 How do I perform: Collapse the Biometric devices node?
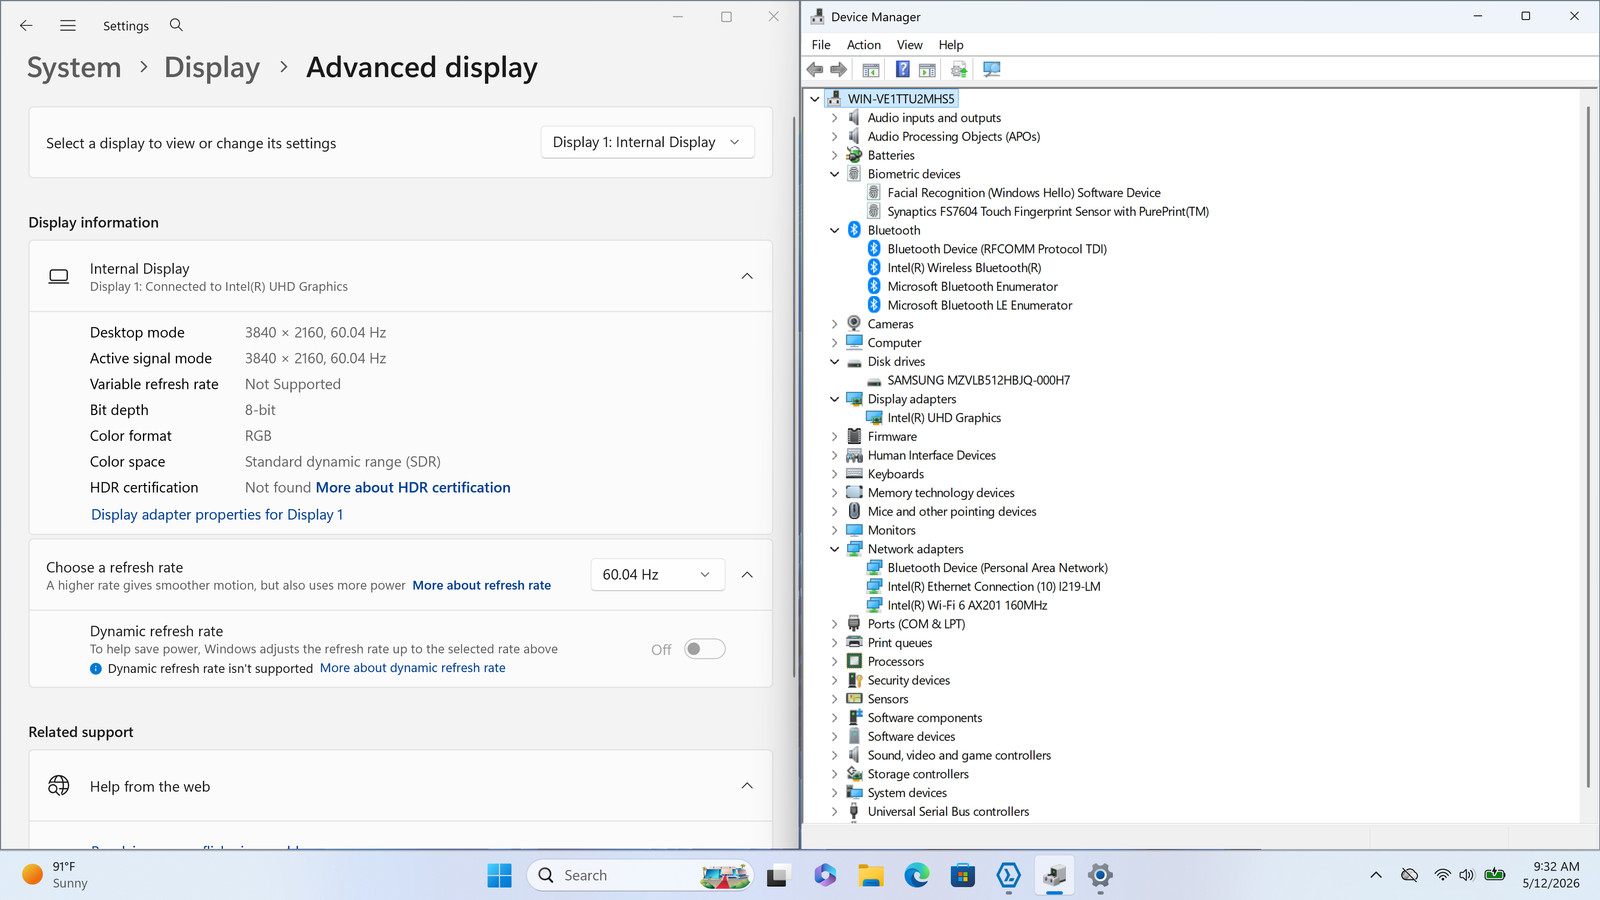point(834,174)
